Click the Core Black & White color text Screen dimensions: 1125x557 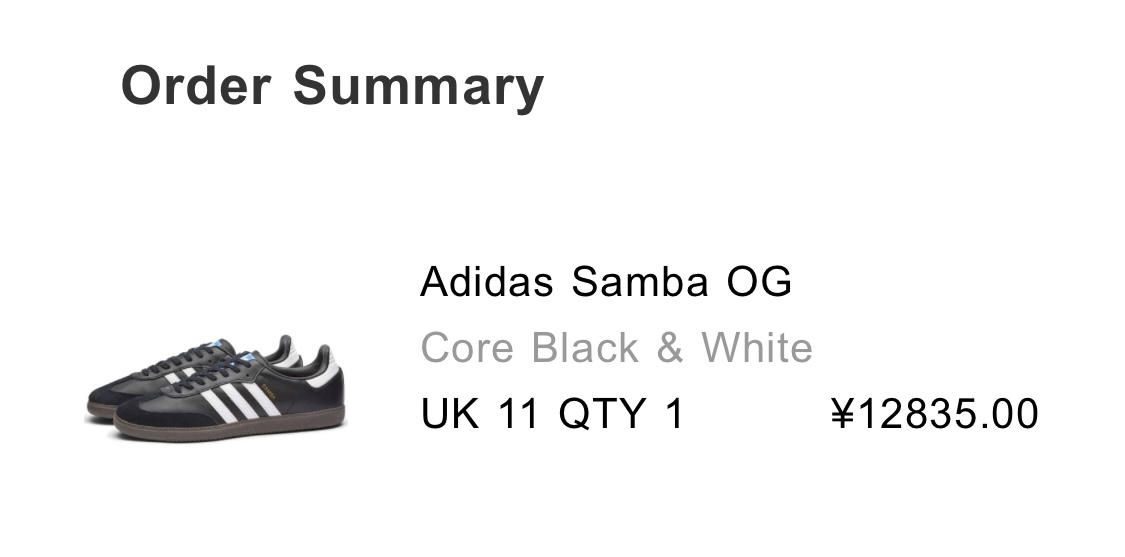[616, 348]
